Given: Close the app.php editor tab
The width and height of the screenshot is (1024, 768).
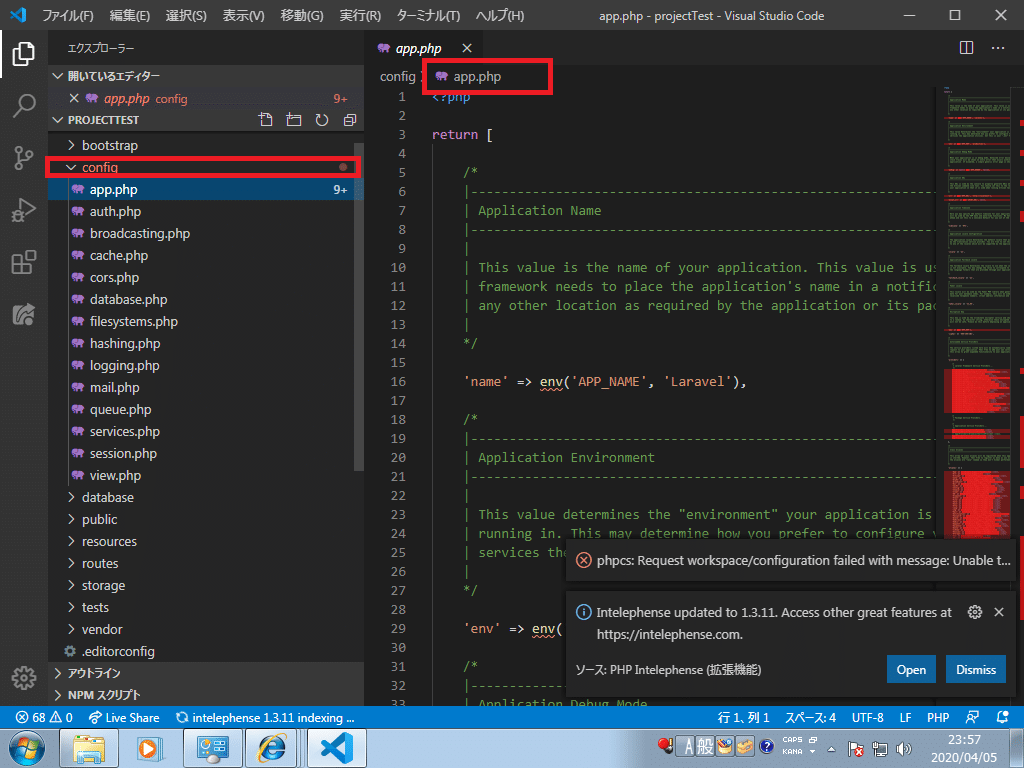Looking at the screenshot, I should click(467, 48).
